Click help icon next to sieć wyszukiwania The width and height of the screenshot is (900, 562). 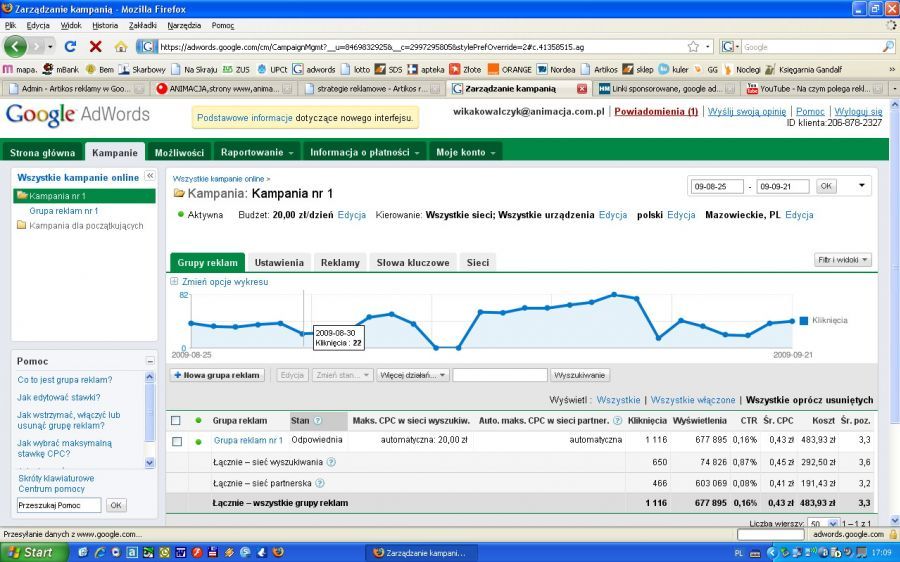331,462
